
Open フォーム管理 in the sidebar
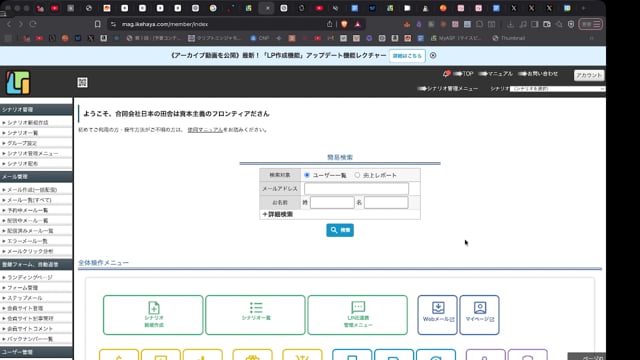(22, 288)
